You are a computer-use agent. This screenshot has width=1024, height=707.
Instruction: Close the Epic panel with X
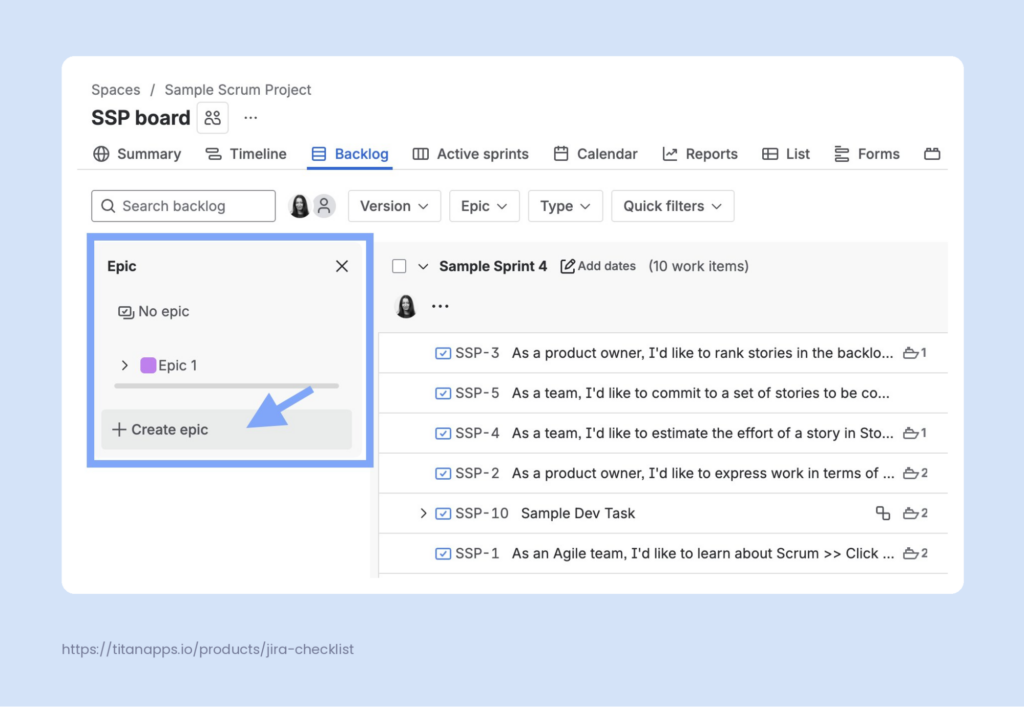tap(342, 266)
